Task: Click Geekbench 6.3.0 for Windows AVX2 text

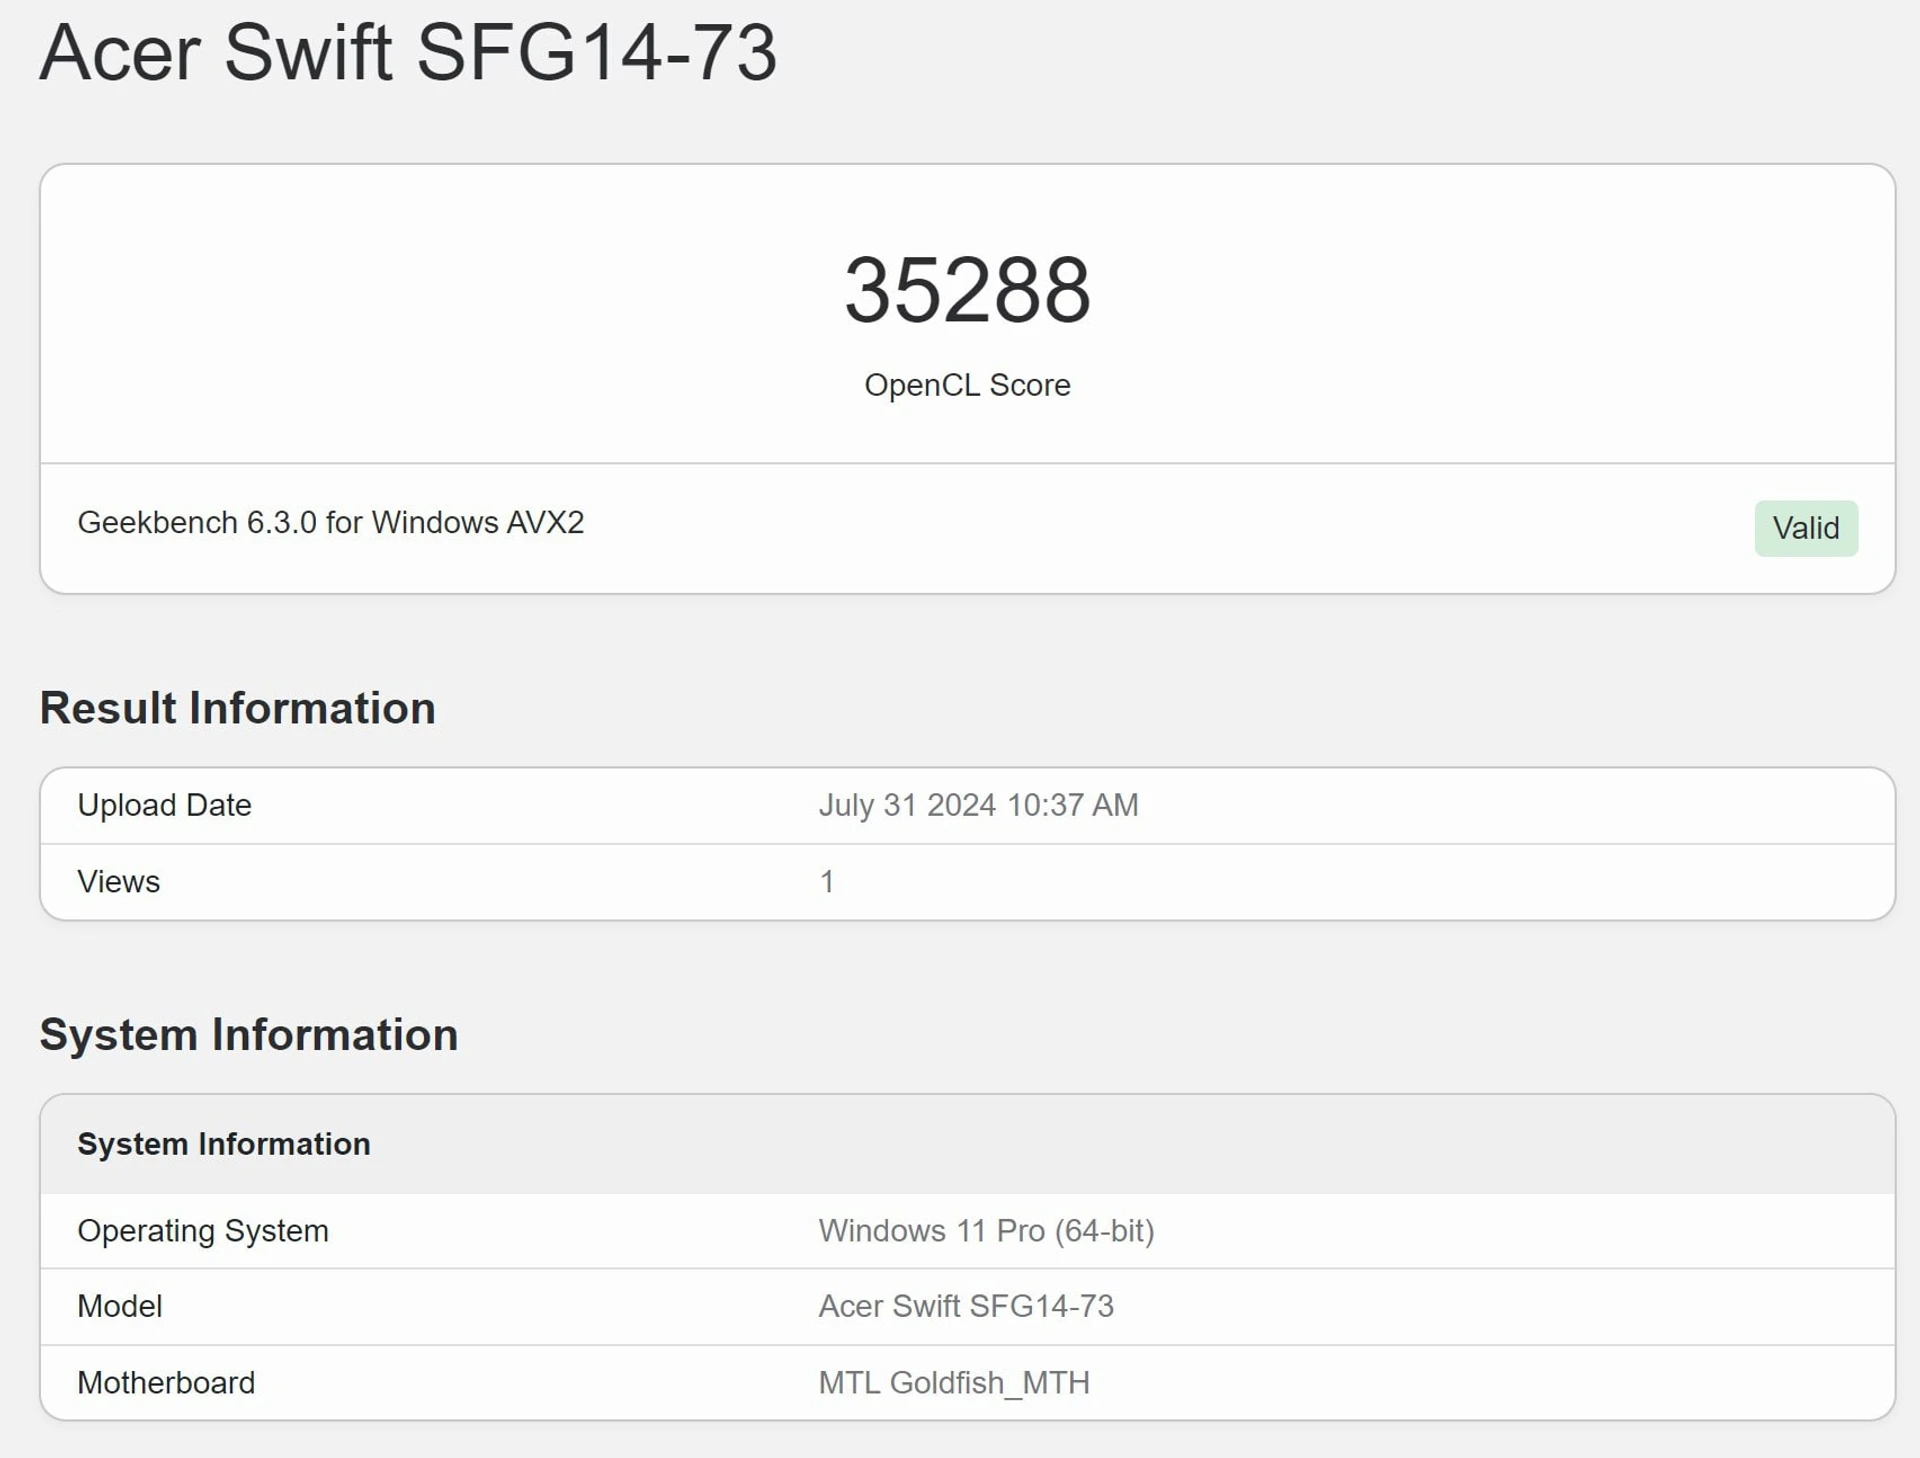Action: click(x=331, y=522)
